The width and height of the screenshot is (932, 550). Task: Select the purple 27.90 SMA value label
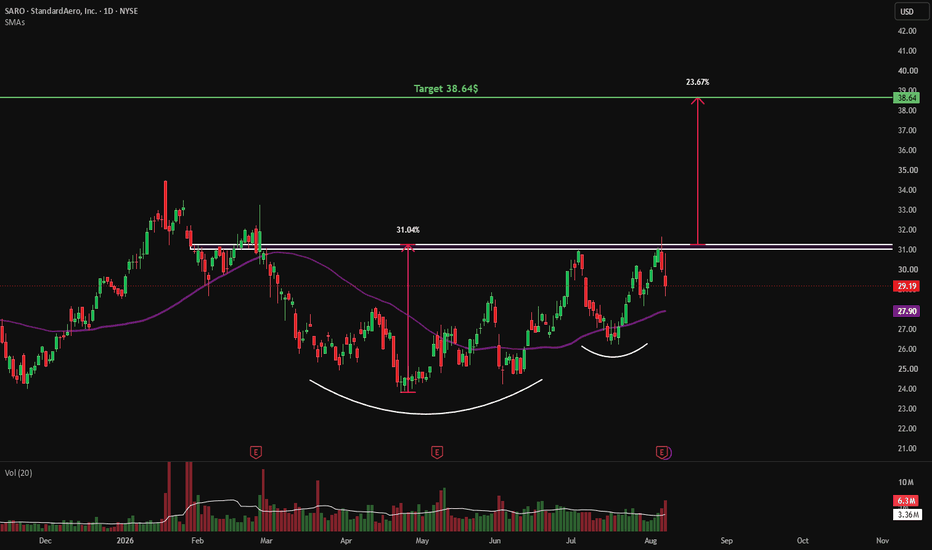[x=907, y=312]
